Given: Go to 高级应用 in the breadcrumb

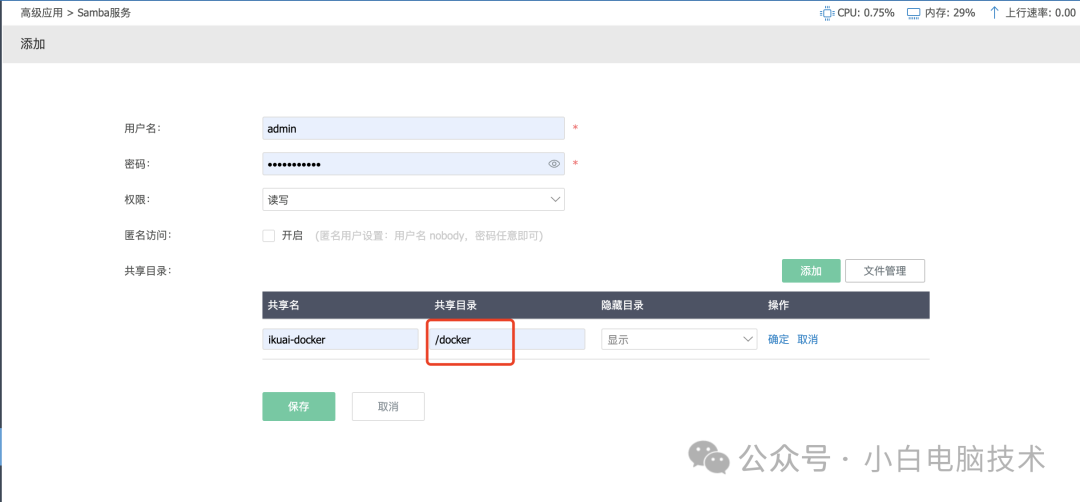Looking at the screenshot, I should (x=42, y=12).
